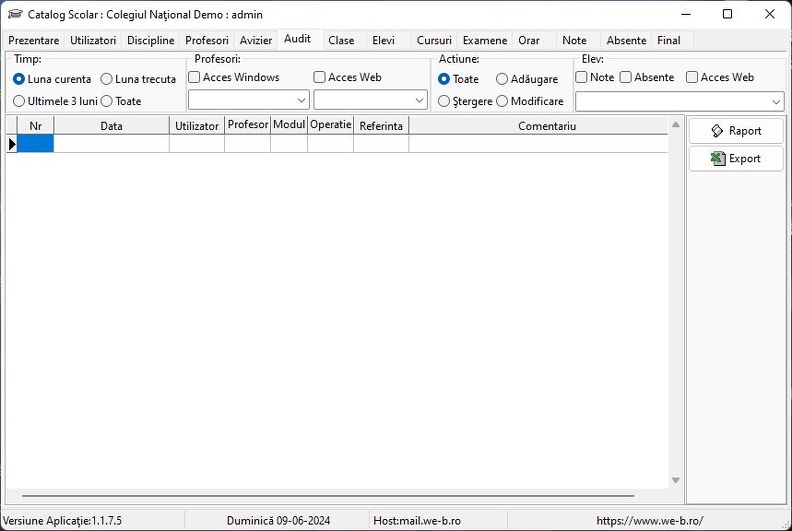Viewport: 792px width, 531px height.
Task: Select the Luna trecuta radio option
Action: tap(106, 79)
